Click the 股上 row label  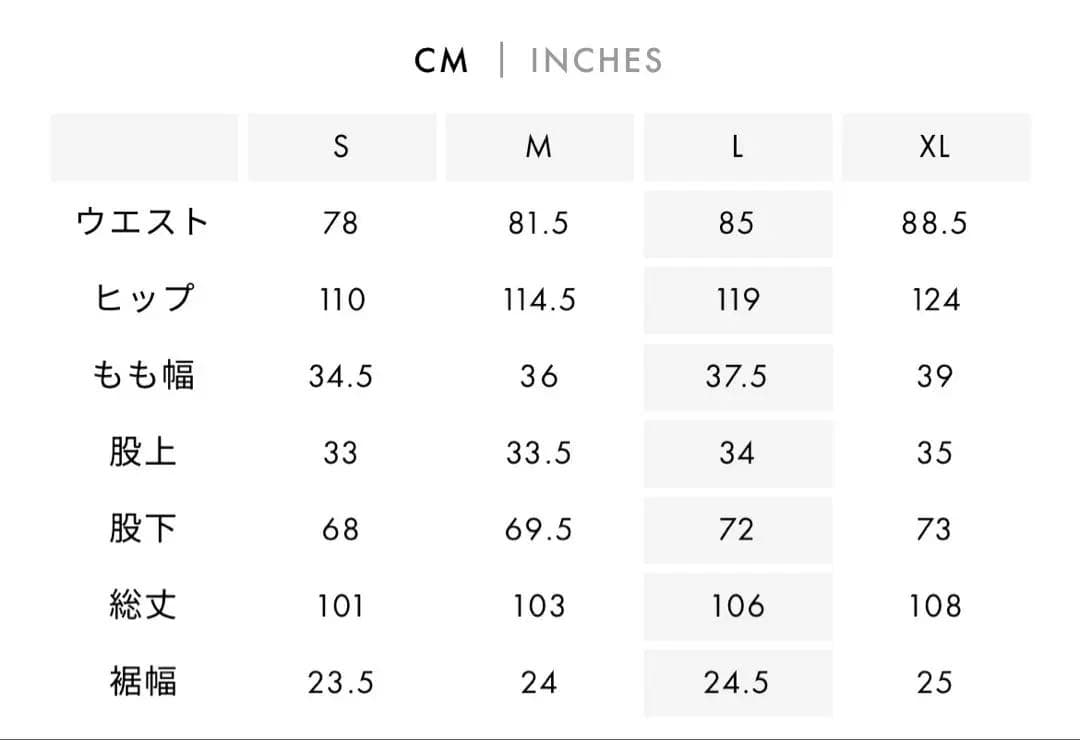click(x=143, y=453)
